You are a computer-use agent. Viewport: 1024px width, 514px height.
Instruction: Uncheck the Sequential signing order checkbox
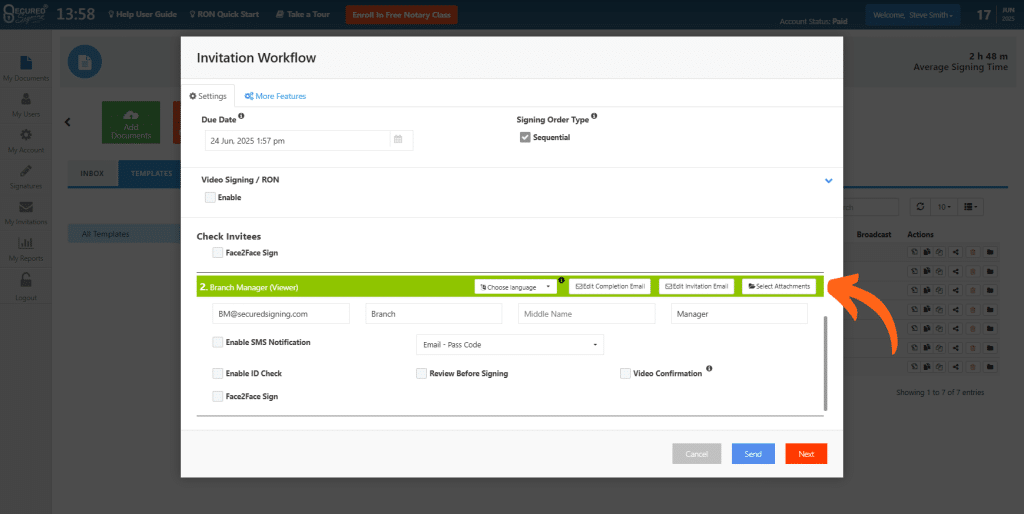click(x=525, y=137)
